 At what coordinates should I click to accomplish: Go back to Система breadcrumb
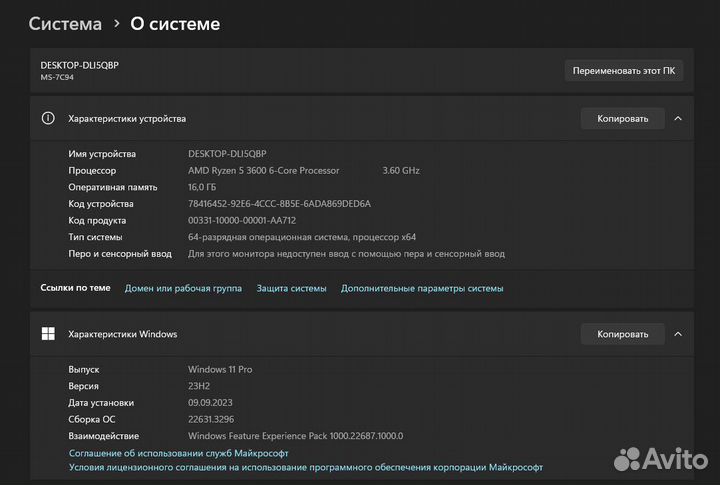65,24
